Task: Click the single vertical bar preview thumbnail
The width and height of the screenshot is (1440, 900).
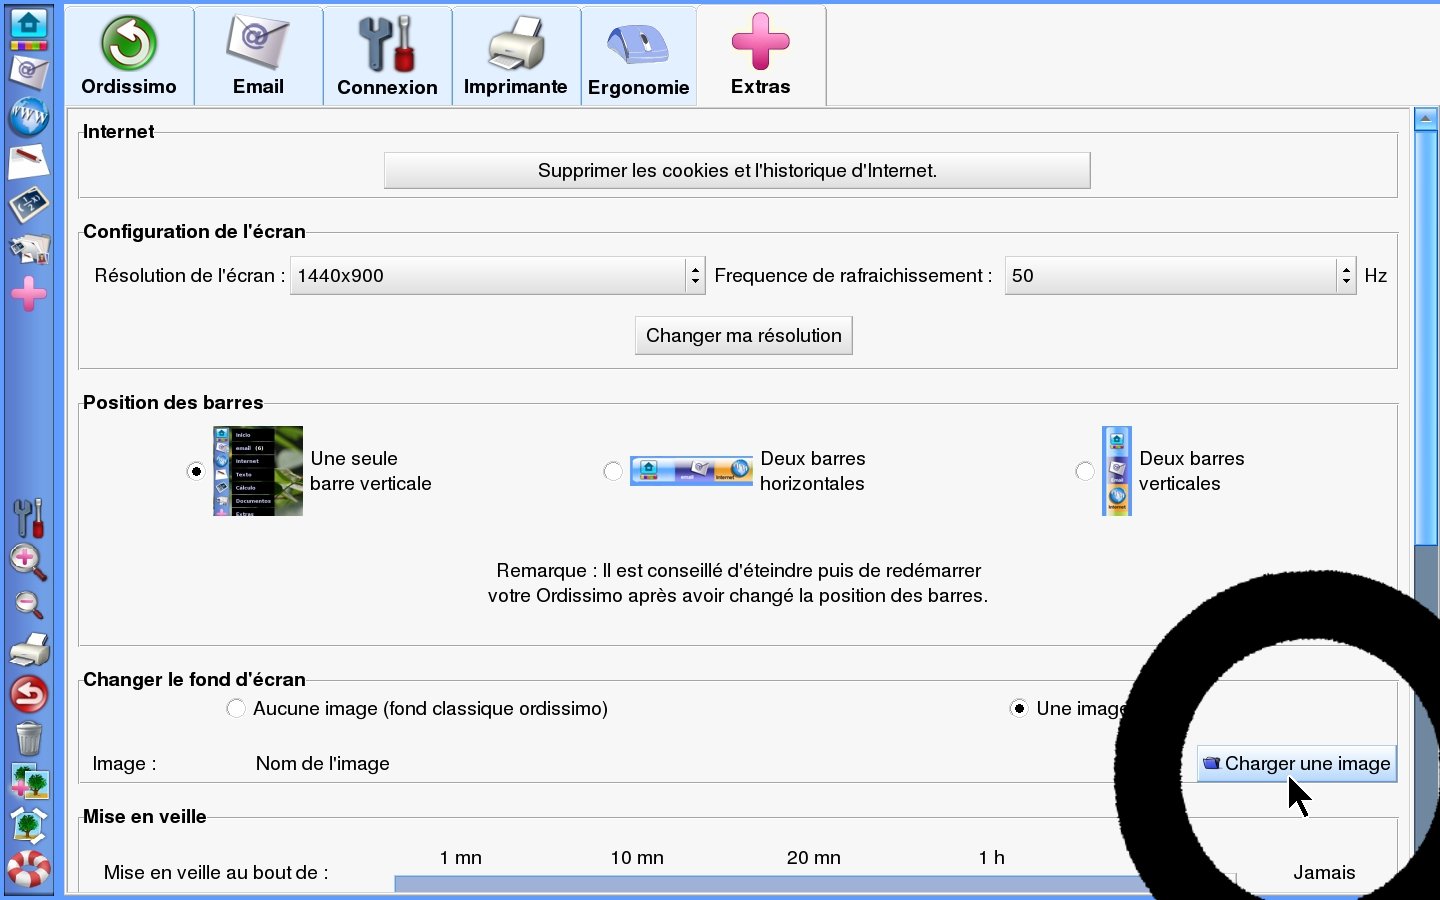Action: (x=258, y=471)
